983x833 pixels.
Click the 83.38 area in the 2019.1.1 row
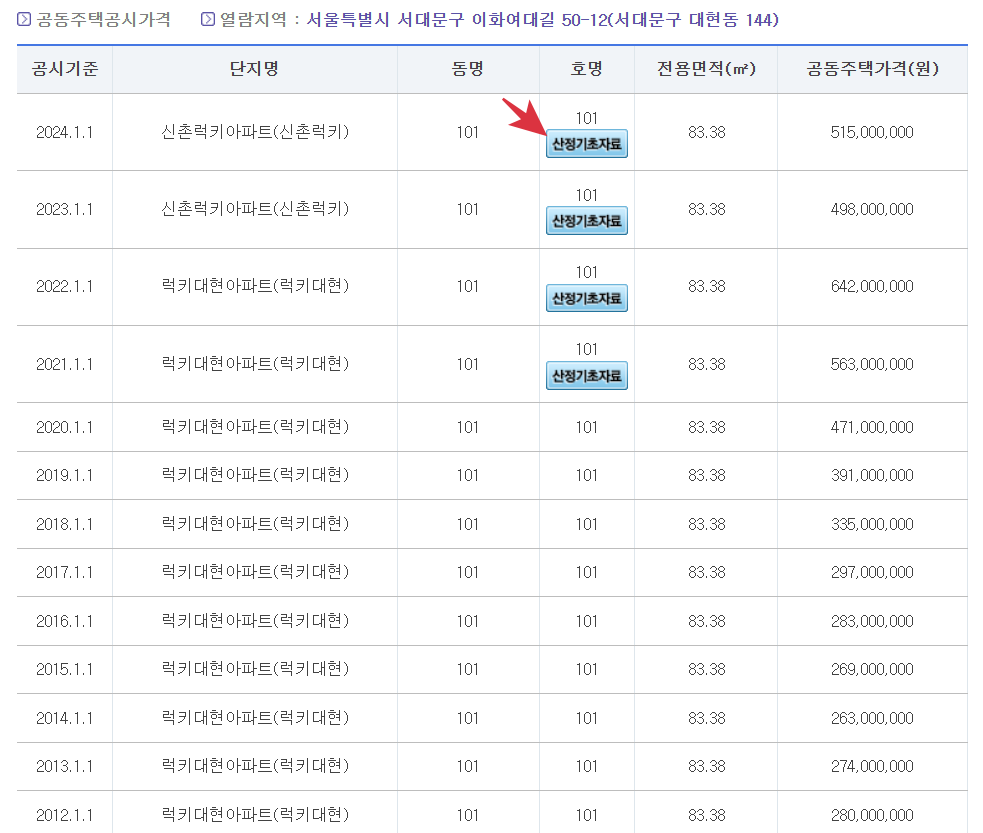point(707,476)
